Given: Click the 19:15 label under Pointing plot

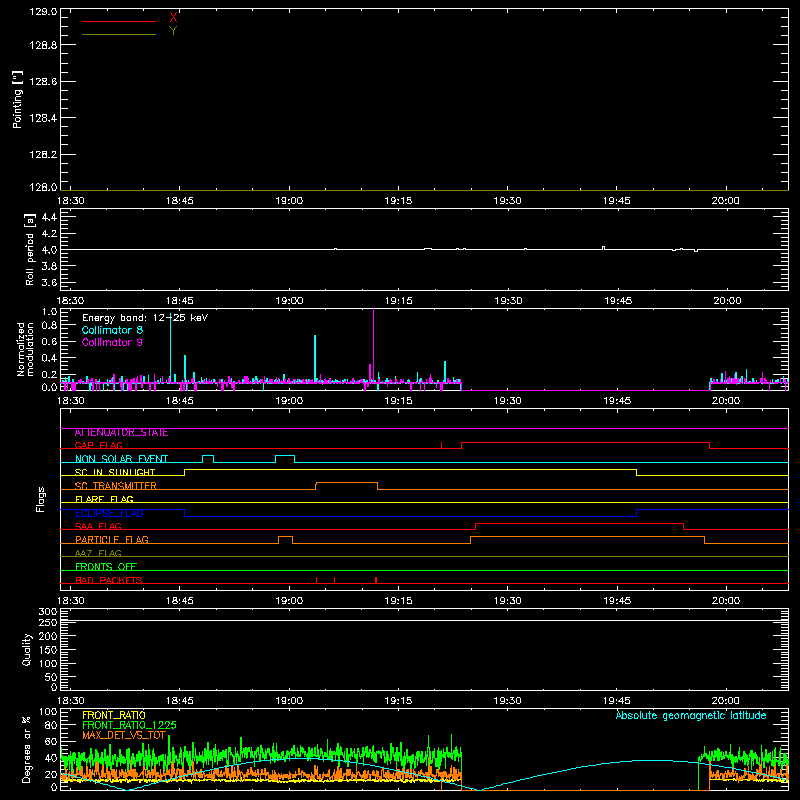Looking at the screenshot, I should click(x=398, y=201).
